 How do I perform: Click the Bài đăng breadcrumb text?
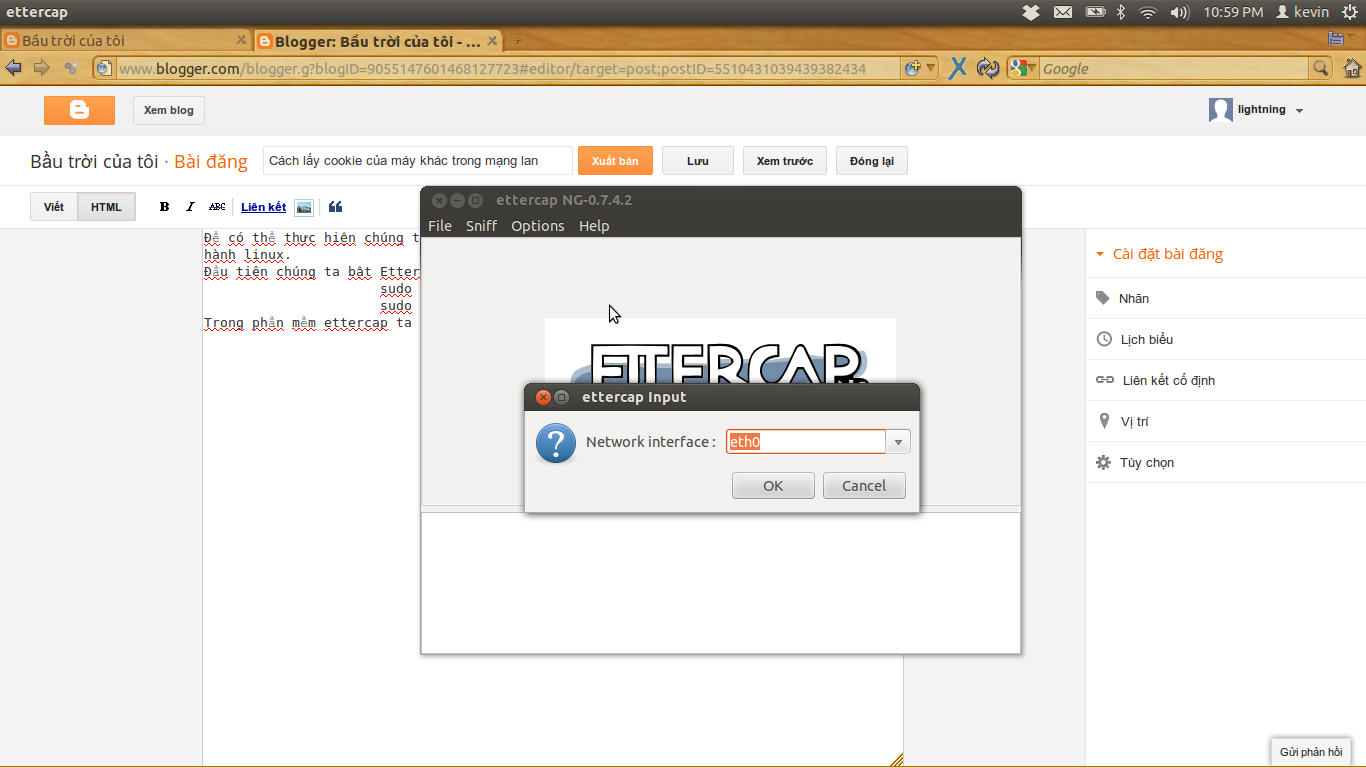211,161
